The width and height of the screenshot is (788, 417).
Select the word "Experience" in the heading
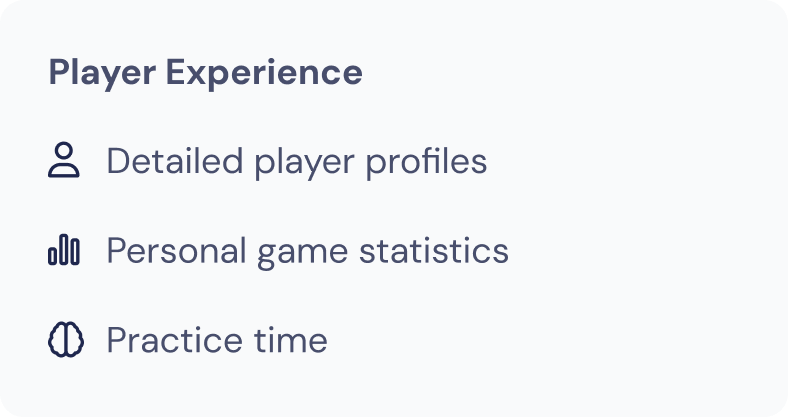pyautogui.click(x=264, y=73)
